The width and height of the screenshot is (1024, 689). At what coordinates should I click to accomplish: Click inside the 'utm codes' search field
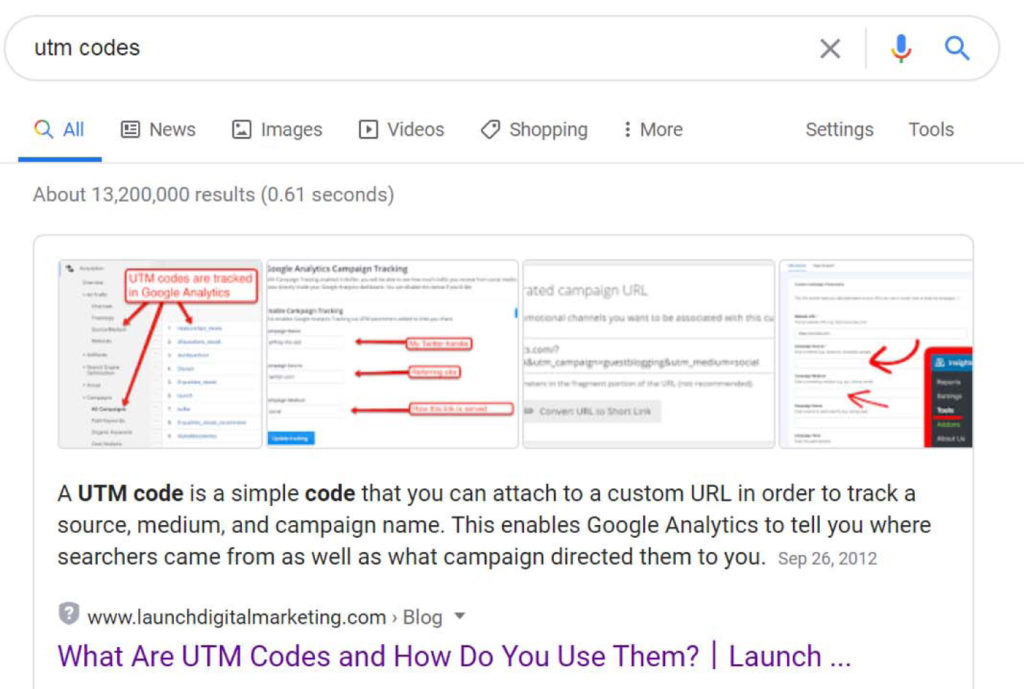click(x=400, y=48)
